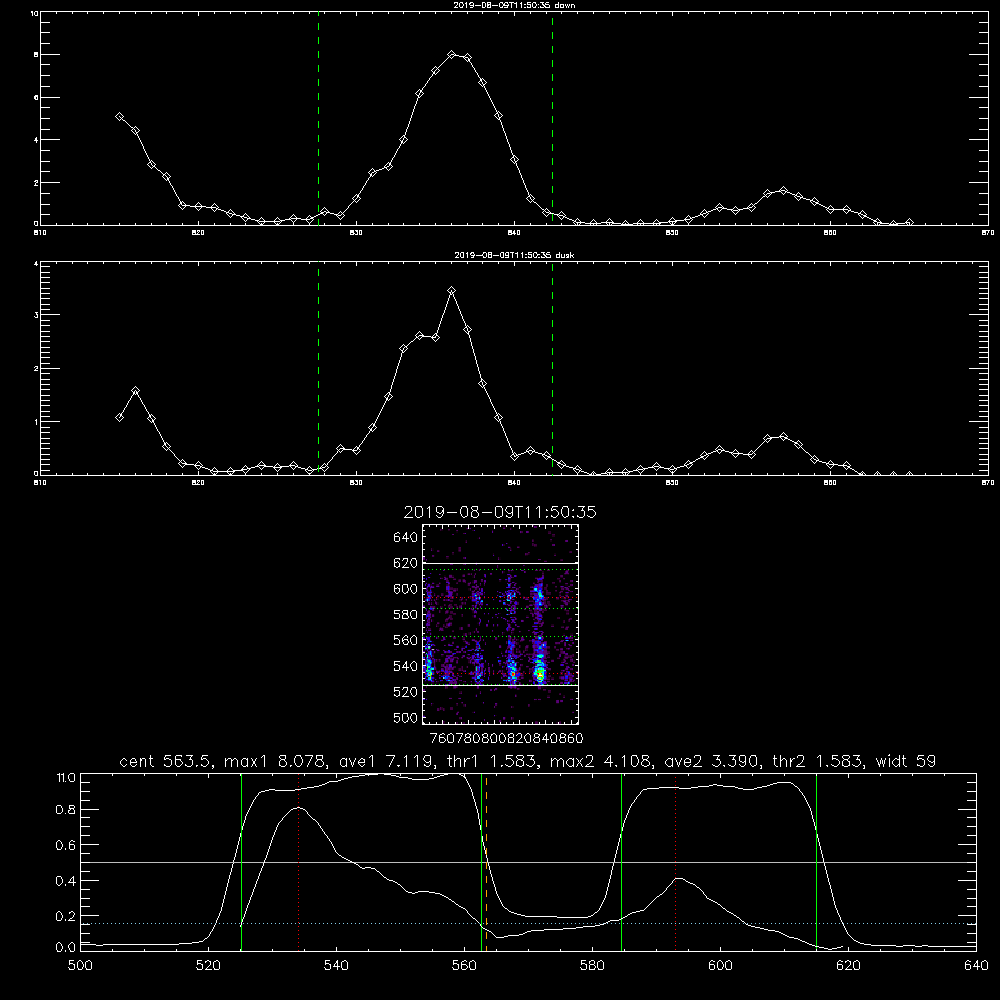
Task: Click the heatmap y-axis label '520'
Action: [406, 692]
